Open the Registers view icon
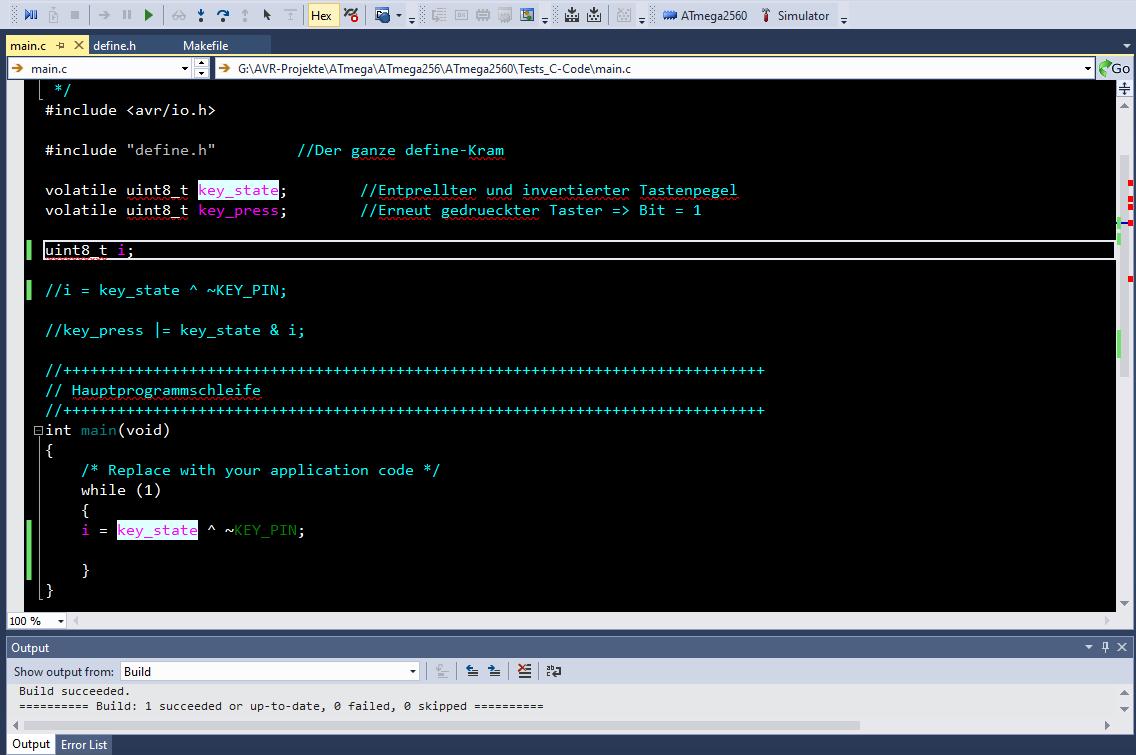Screen dimensions: 1136x755 461,14
